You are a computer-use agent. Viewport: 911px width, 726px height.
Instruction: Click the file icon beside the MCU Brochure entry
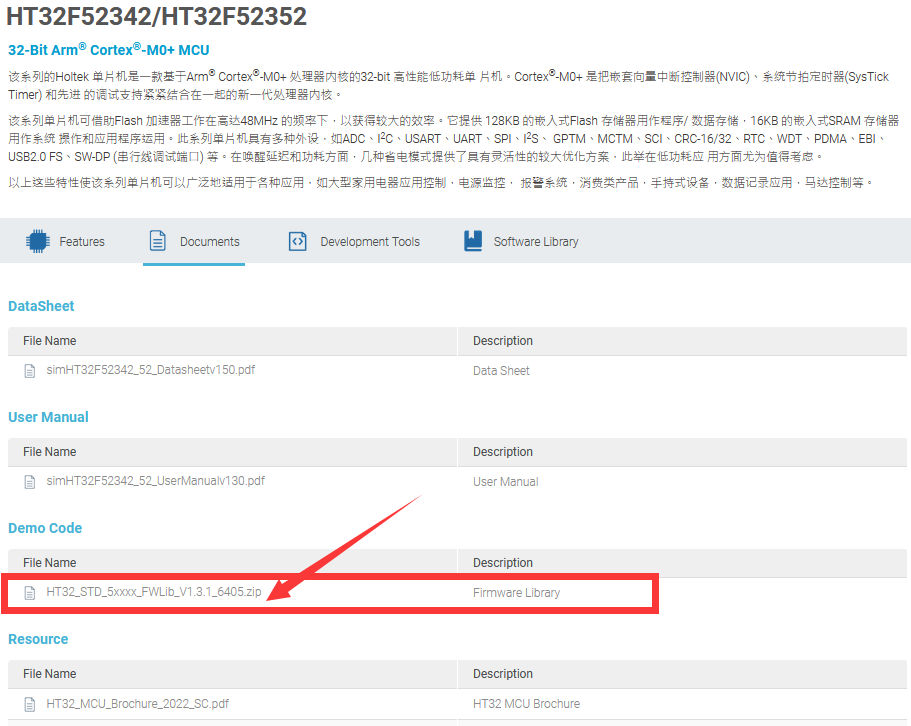click(30, 703)
